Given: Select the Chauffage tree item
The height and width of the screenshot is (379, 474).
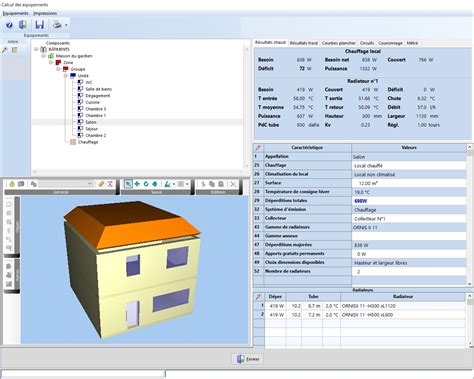Looking at the screenshot, I should tap(88, 142).
